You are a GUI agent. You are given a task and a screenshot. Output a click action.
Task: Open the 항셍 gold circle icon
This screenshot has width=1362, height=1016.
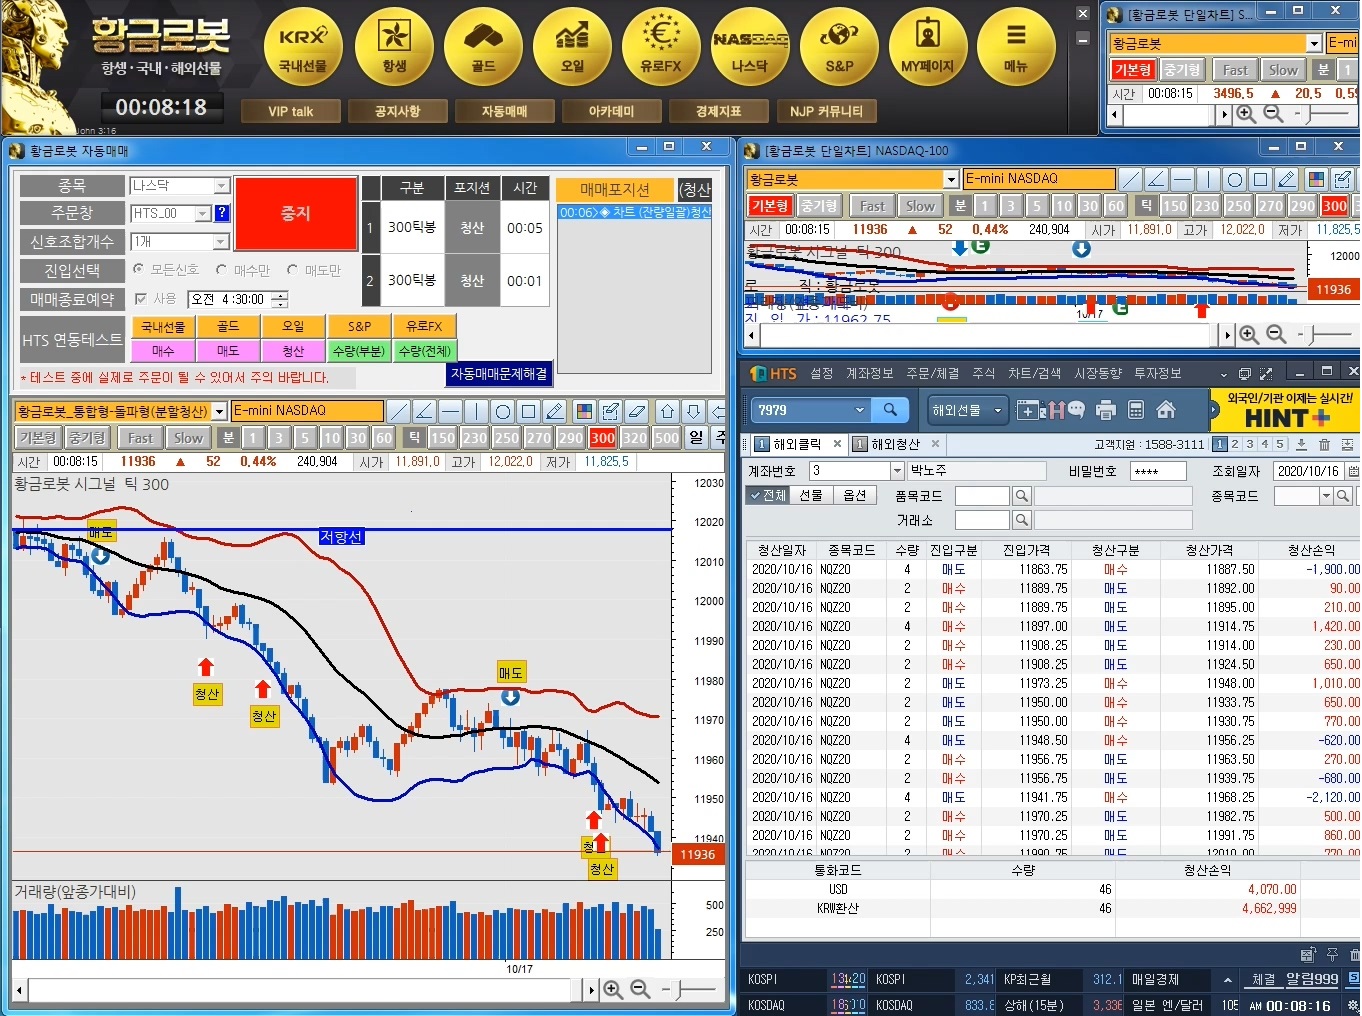(x=394, y=46)
